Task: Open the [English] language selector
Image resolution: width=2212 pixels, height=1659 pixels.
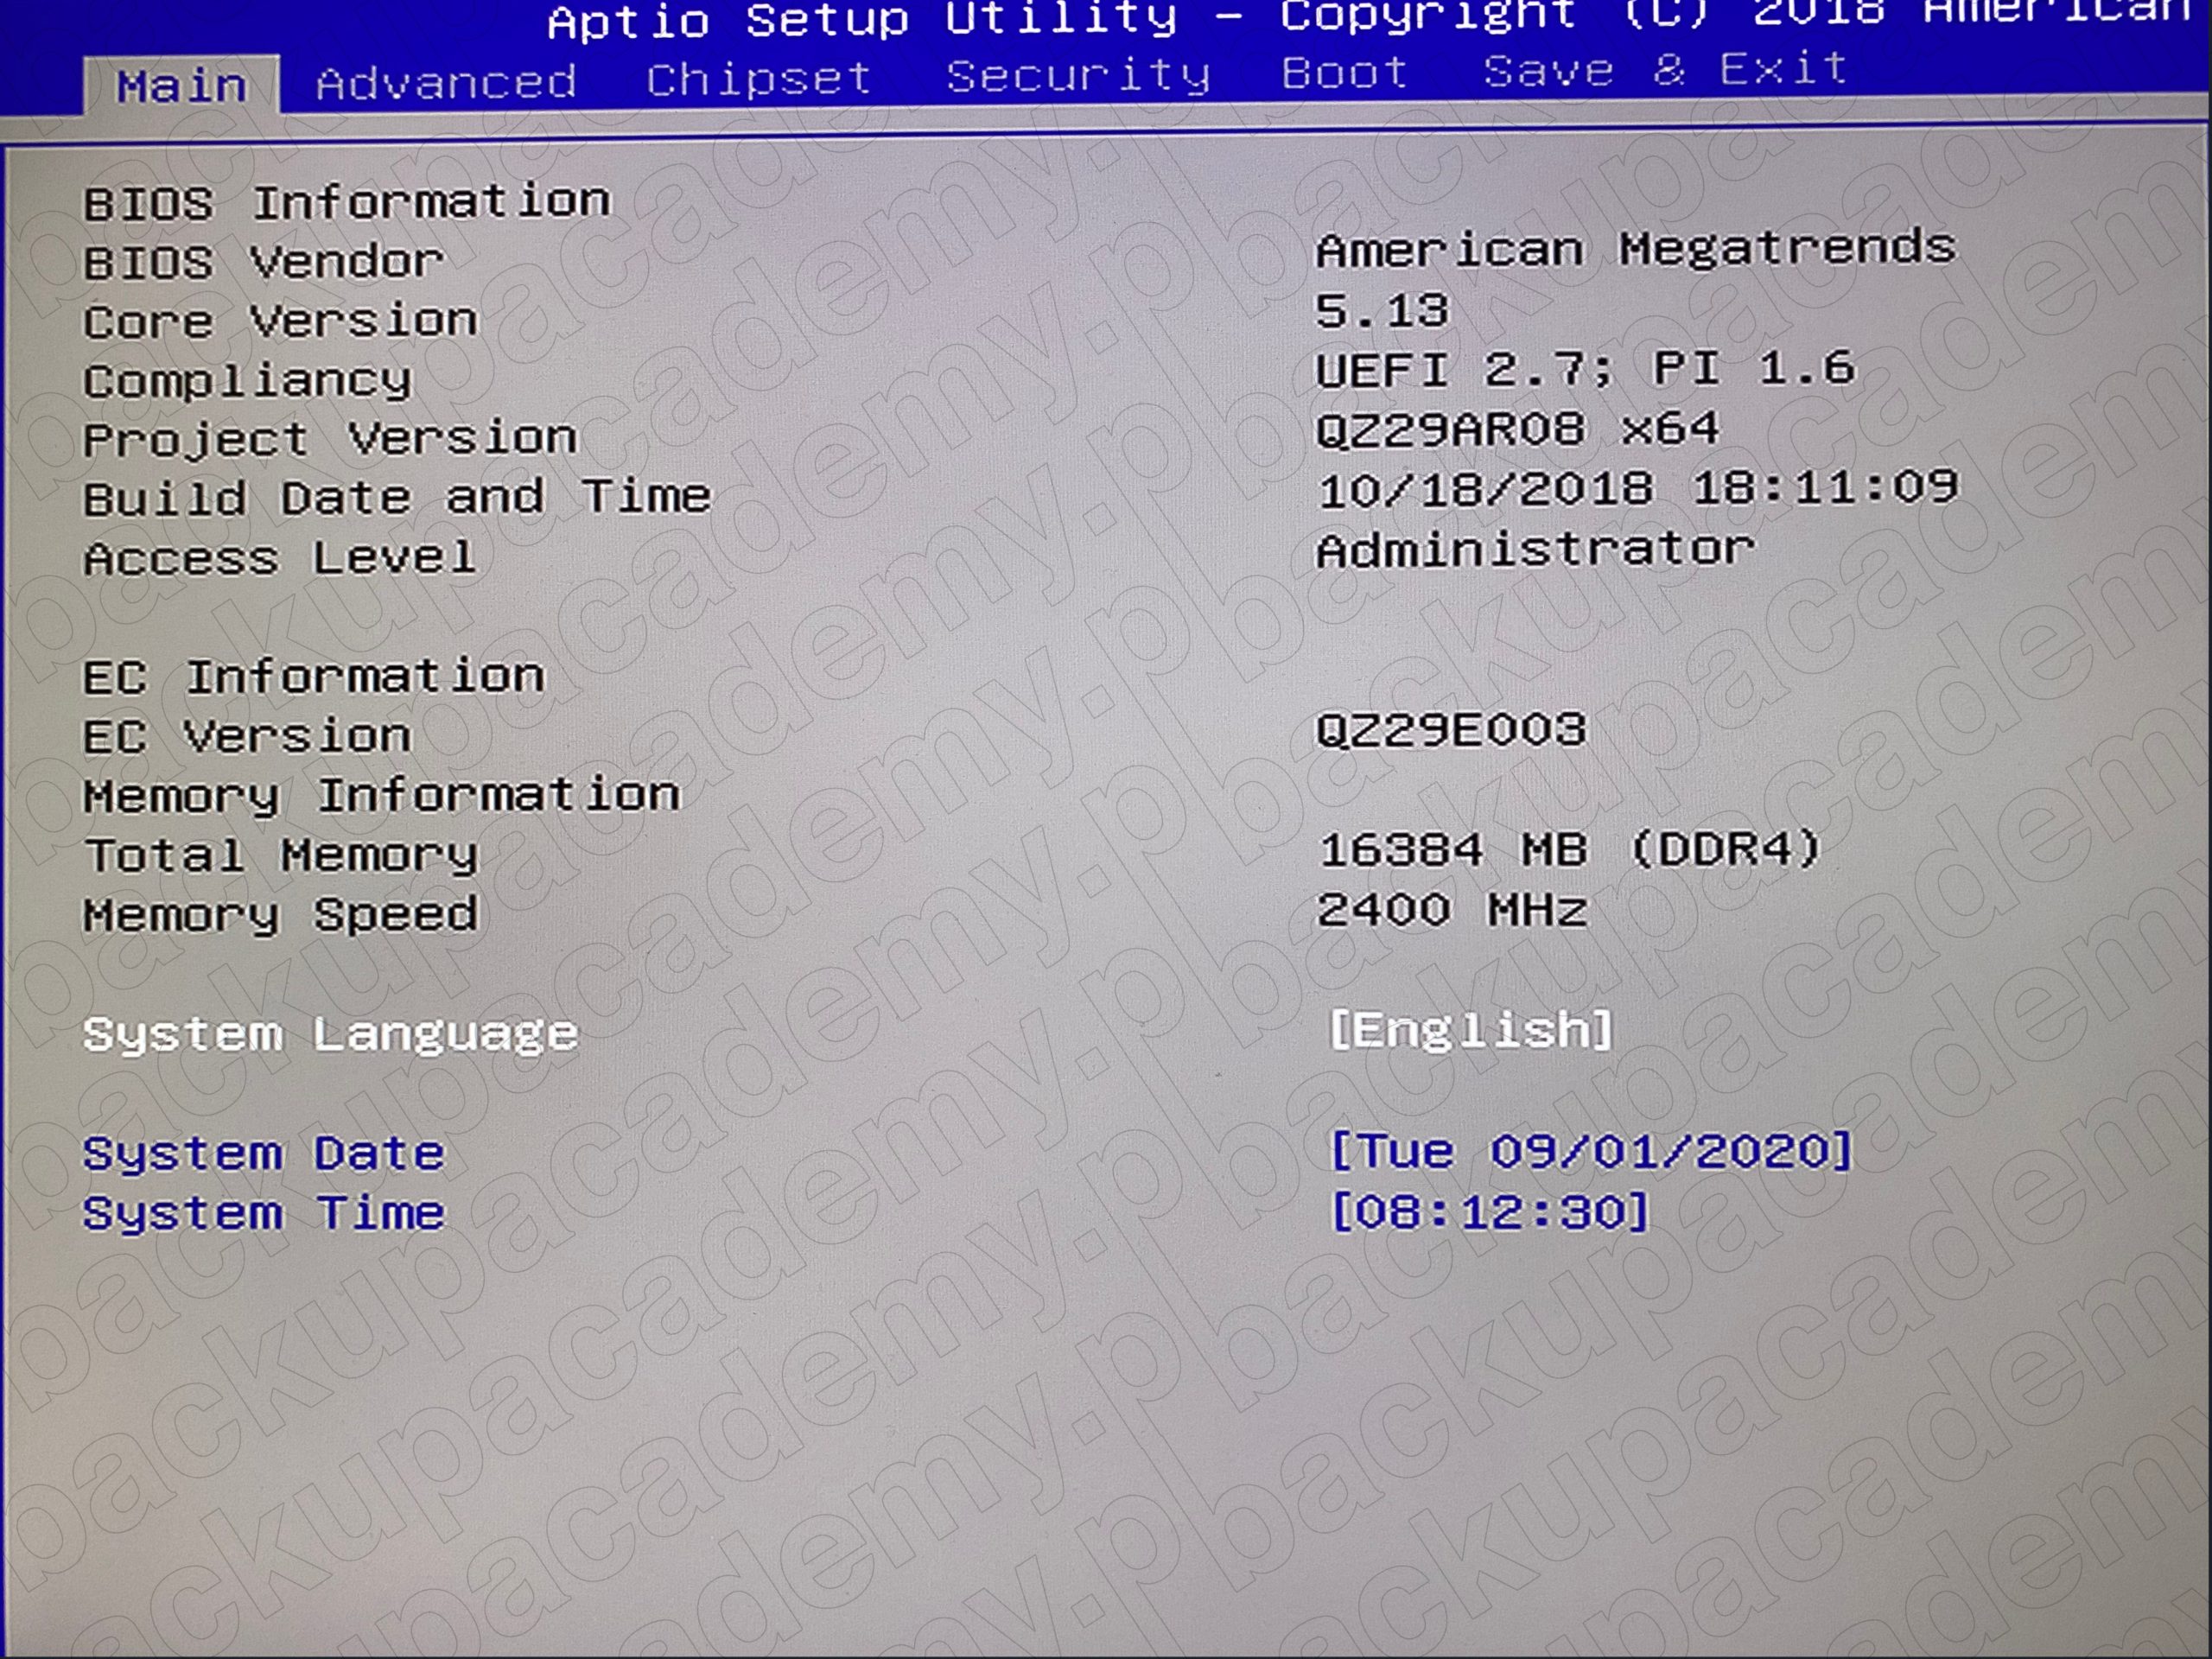Action: click(x=1471, y=1029)
